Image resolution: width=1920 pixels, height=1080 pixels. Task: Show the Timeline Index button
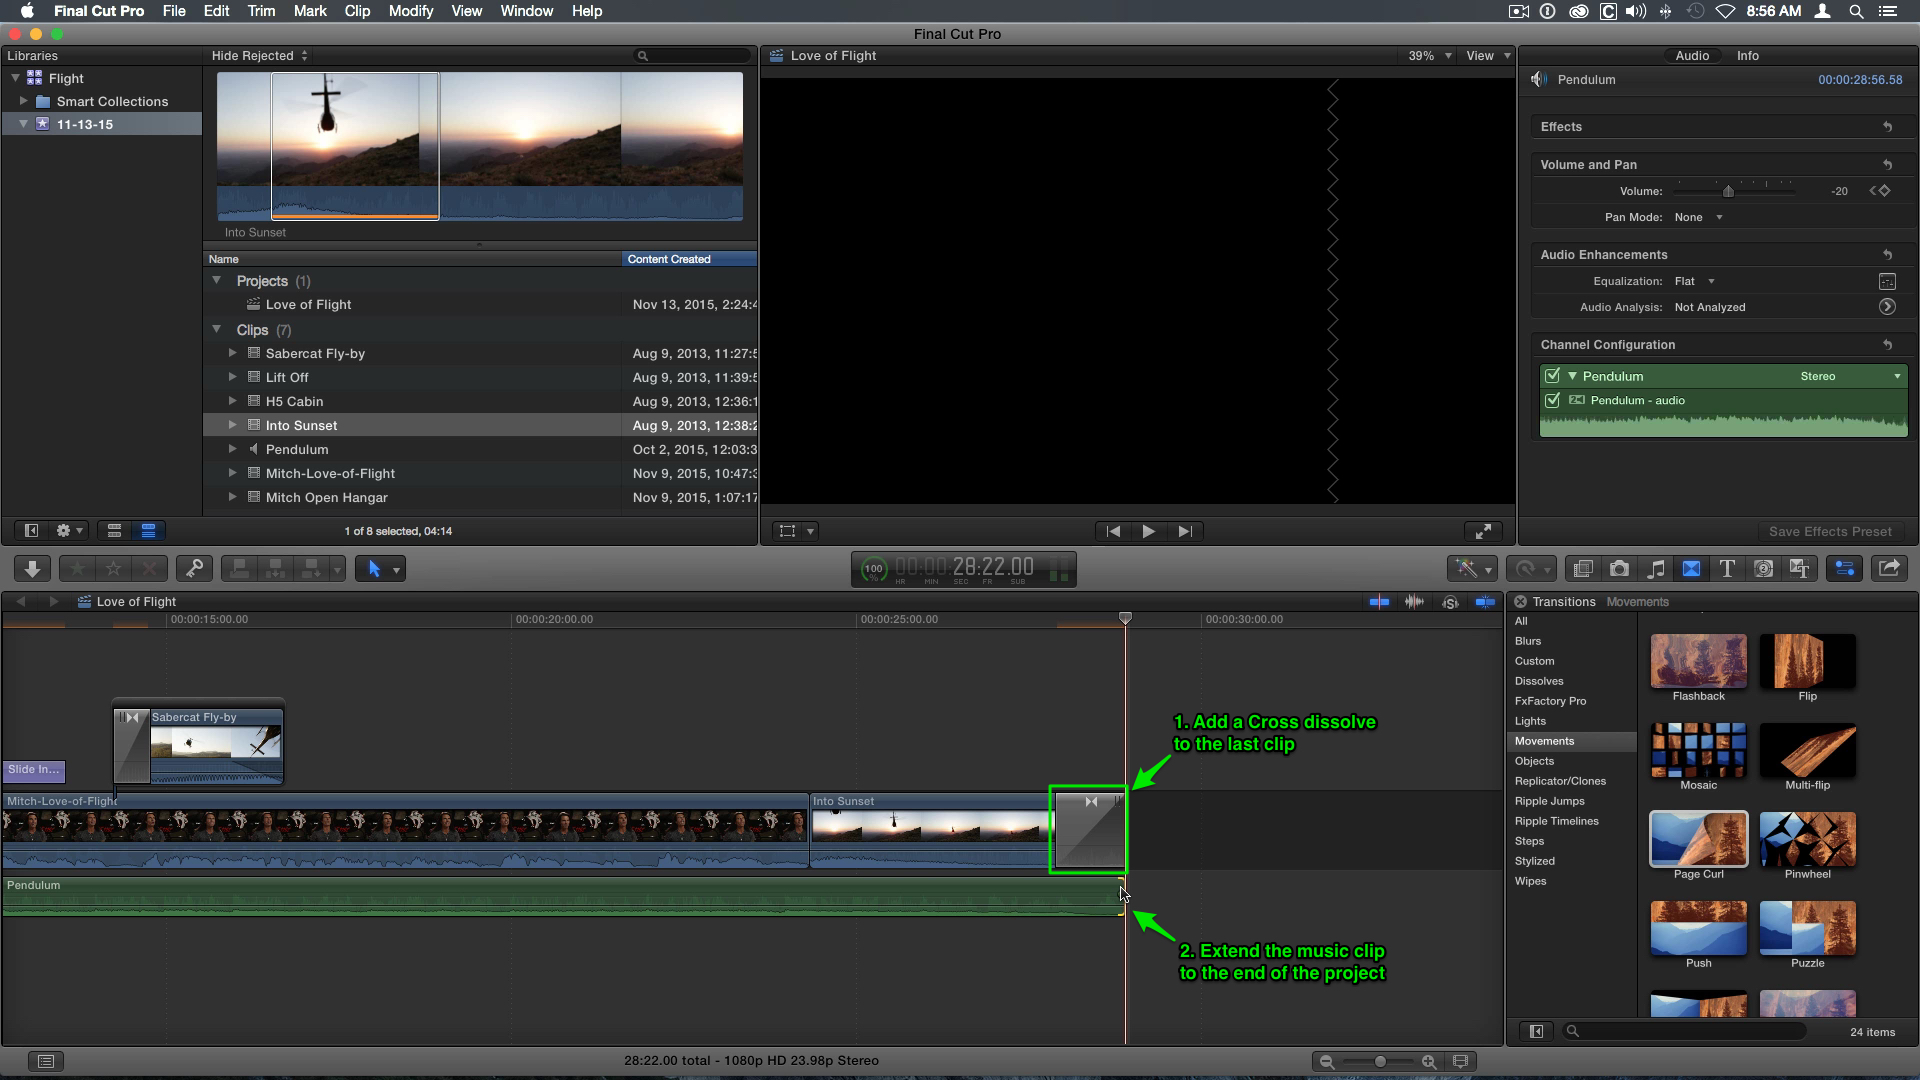coord(45,1061)
